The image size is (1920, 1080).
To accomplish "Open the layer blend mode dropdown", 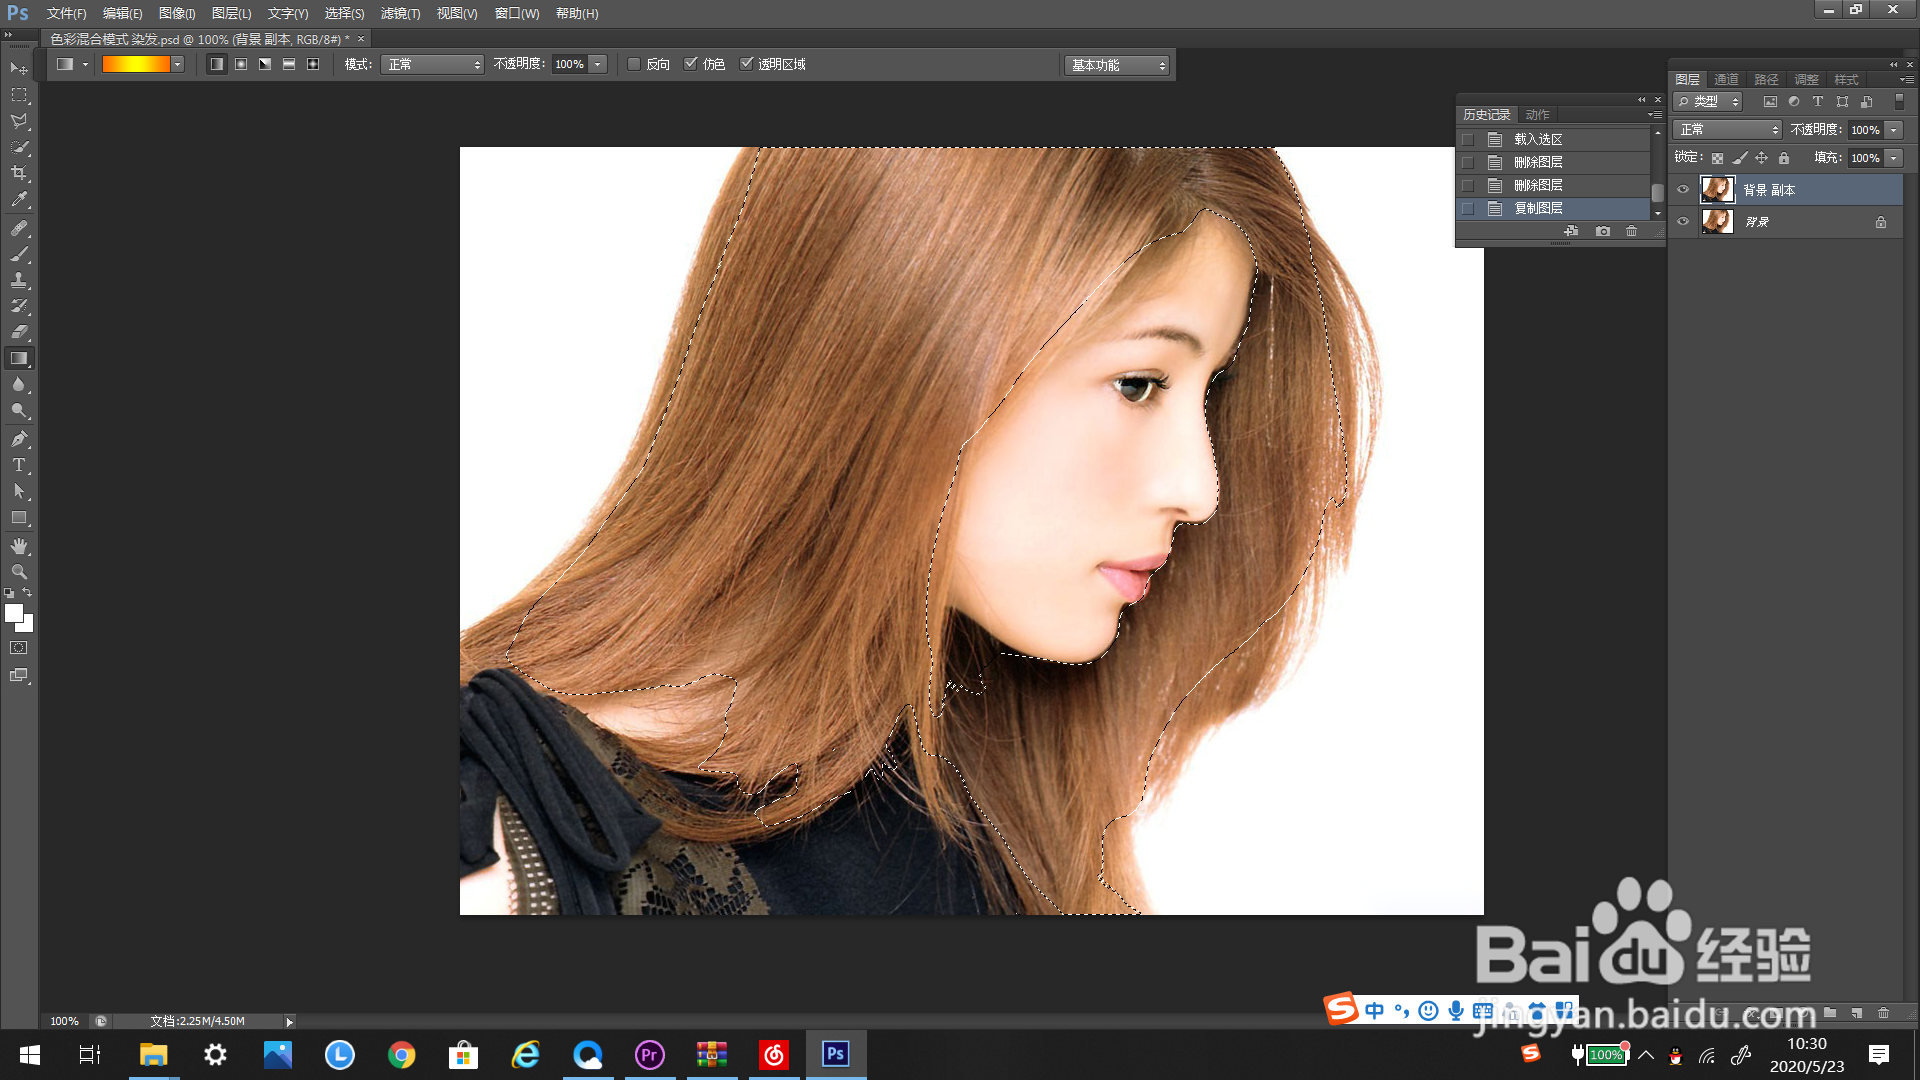I will (1727, 130).
